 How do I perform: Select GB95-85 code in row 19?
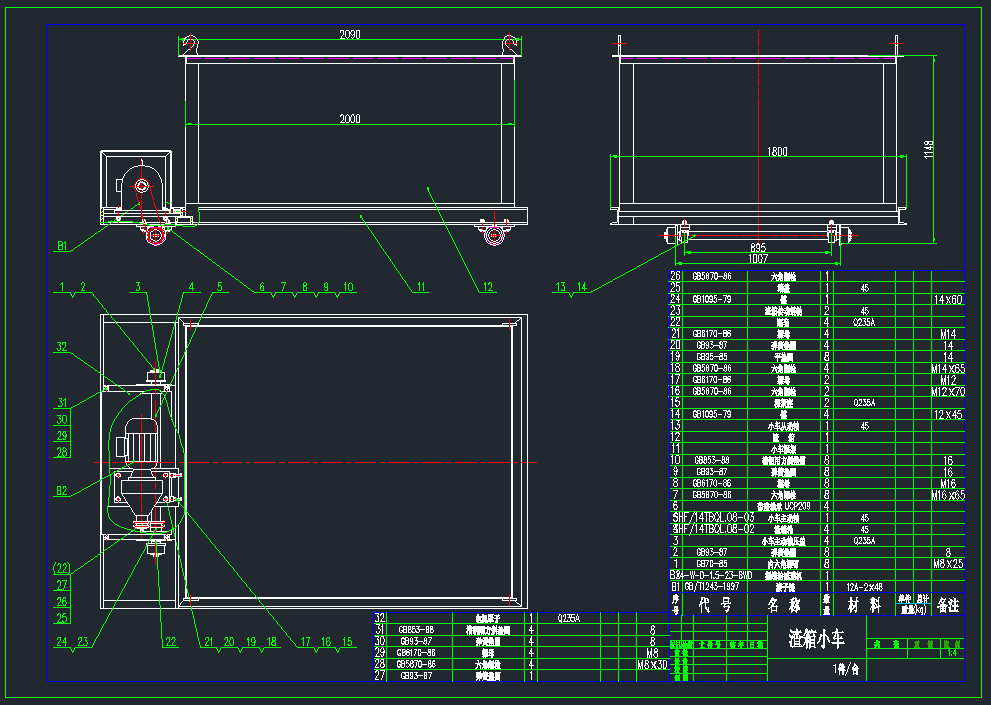[711, 357]
